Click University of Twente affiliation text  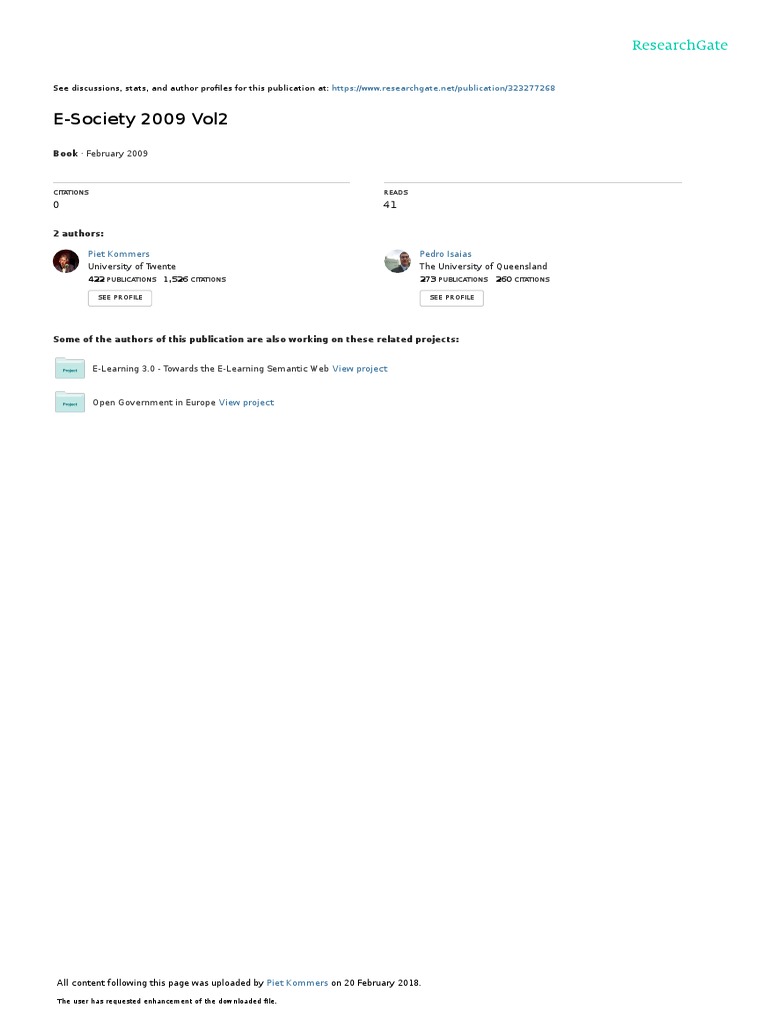click(x=132, y=266)
